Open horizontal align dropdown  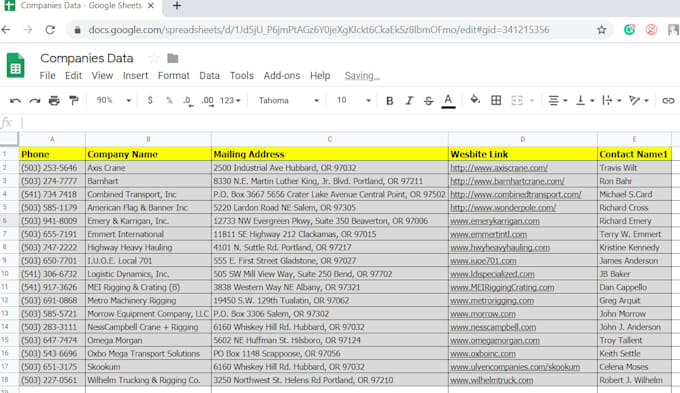[558, 101]
